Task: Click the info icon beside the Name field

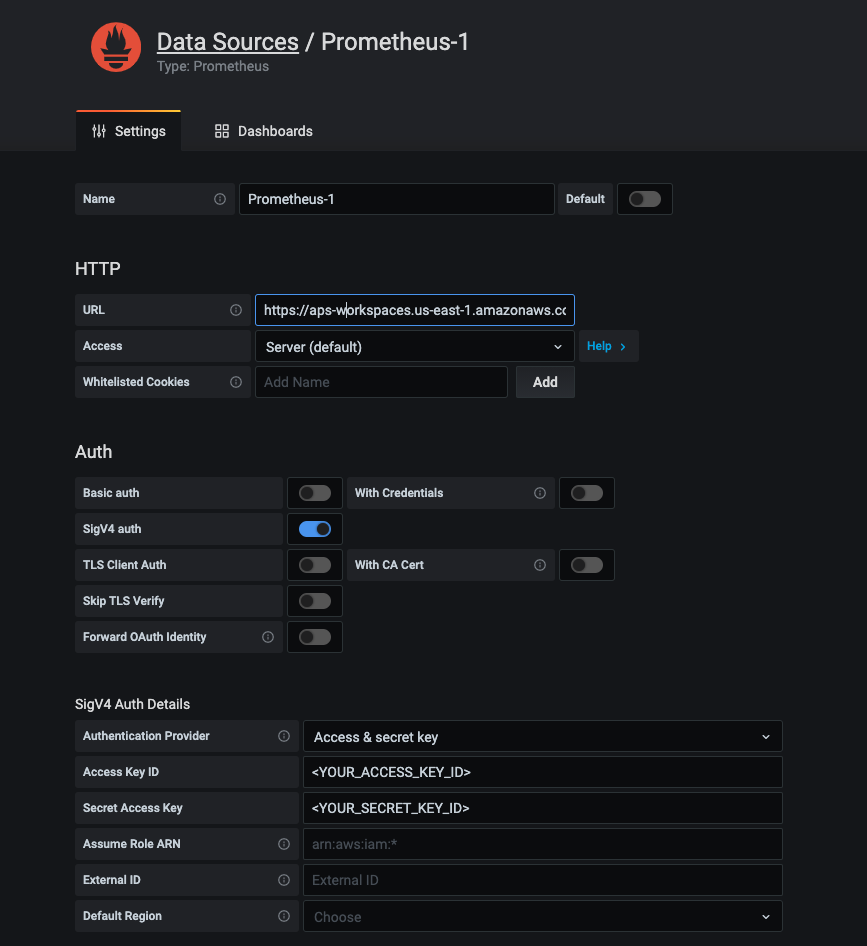Action: click(222, 199)
